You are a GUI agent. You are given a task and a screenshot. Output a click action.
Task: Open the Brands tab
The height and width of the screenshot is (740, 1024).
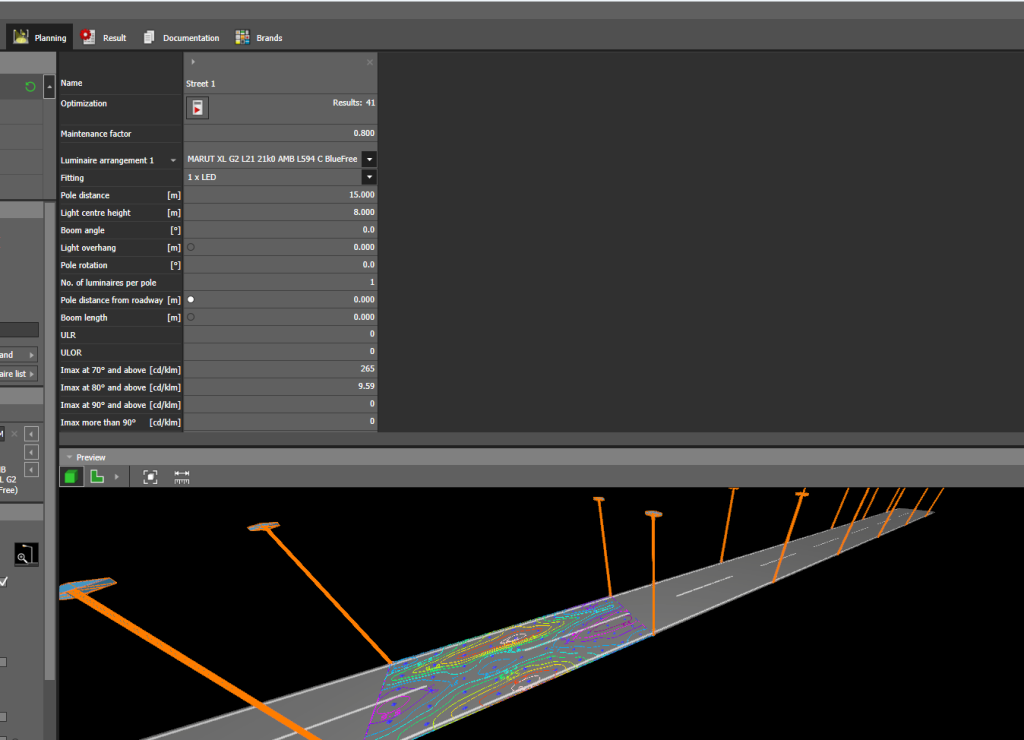(259, 37)
